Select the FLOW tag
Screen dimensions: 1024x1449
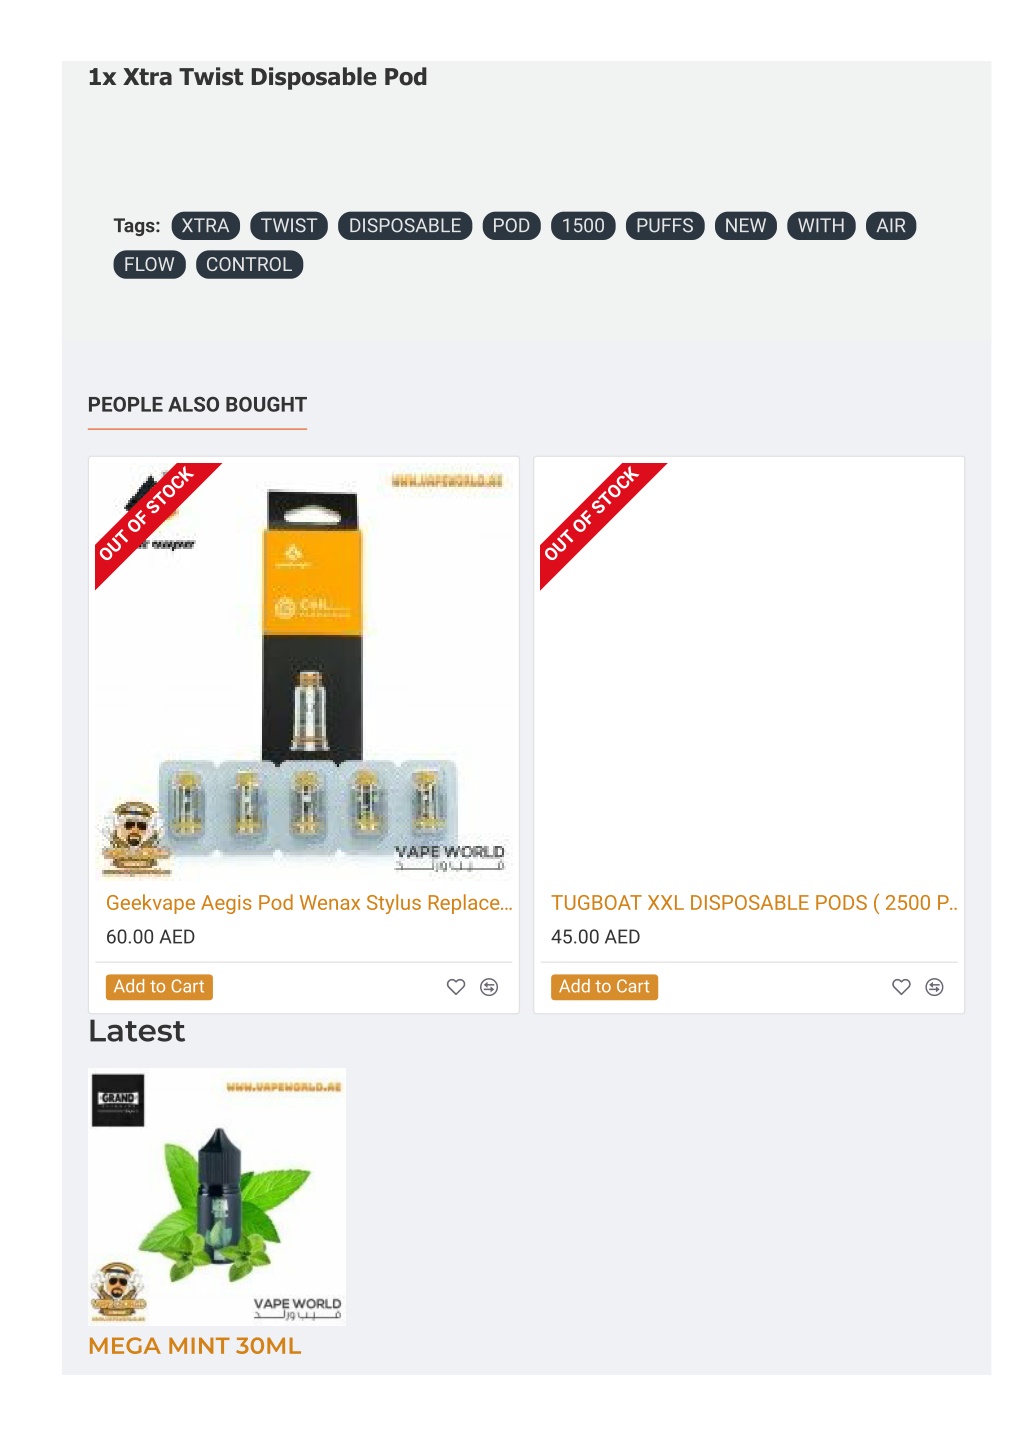point(149,265)
